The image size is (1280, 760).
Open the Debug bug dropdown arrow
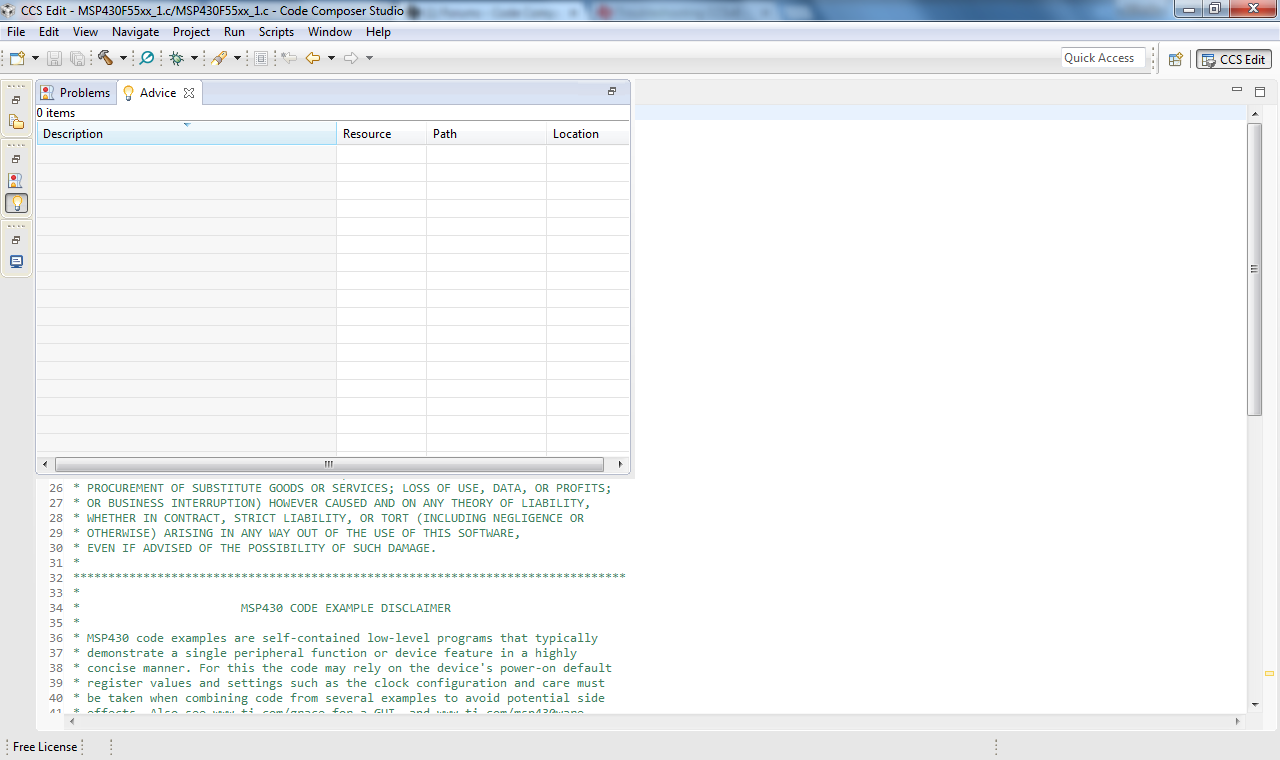pyautogui.click(x=195, y=58)
